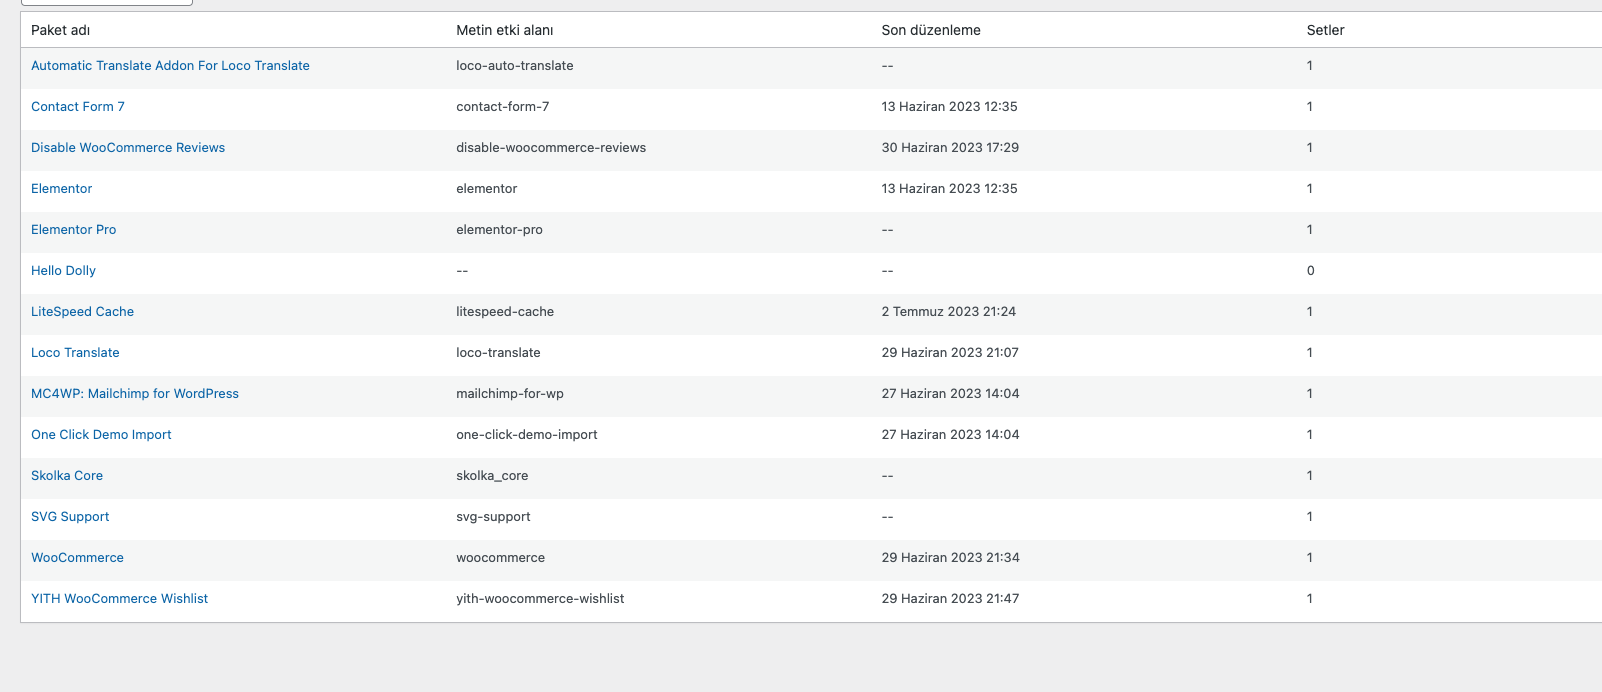Screen dimensions: 1602x692
Task: Click the date in the One Click Demo Import row
Action: (950, 435)
